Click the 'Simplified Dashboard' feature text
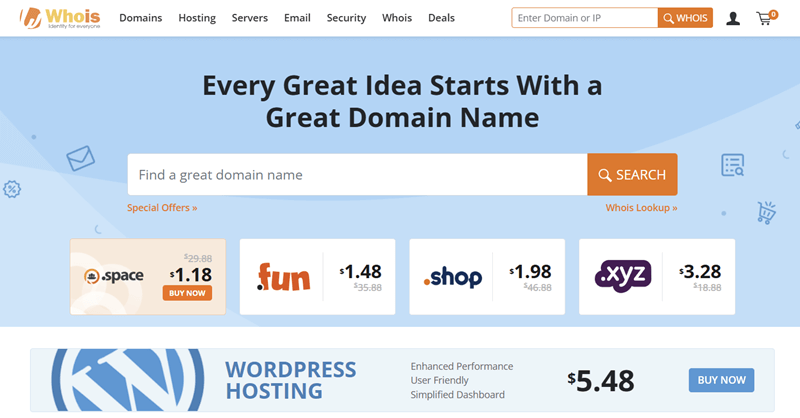The image size is (800, 418). point(458,395)
